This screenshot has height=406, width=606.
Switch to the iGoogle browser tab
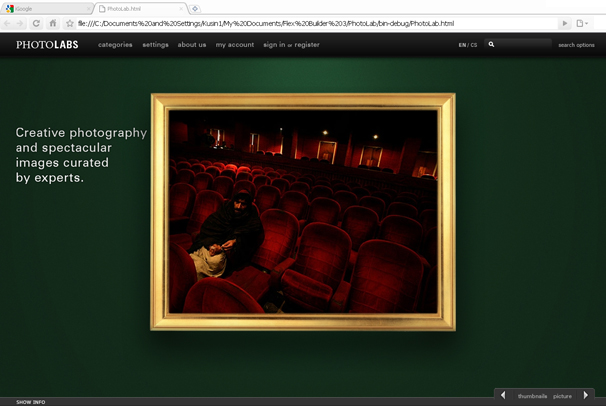click(40, 8)
